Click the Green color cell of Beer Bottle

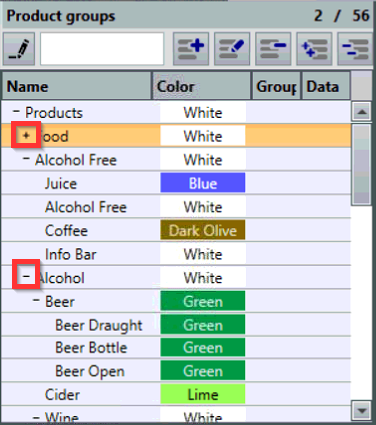203,347
